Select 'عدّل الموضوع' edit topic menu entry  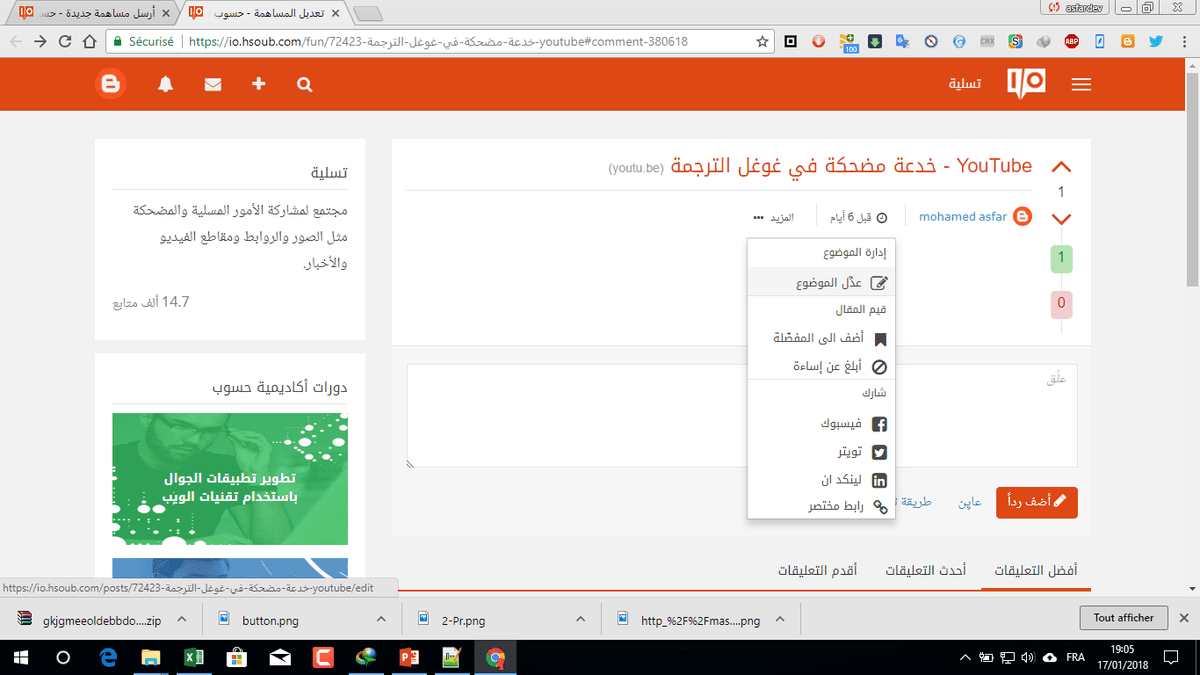pyautogui.click(x=821, y=283)
